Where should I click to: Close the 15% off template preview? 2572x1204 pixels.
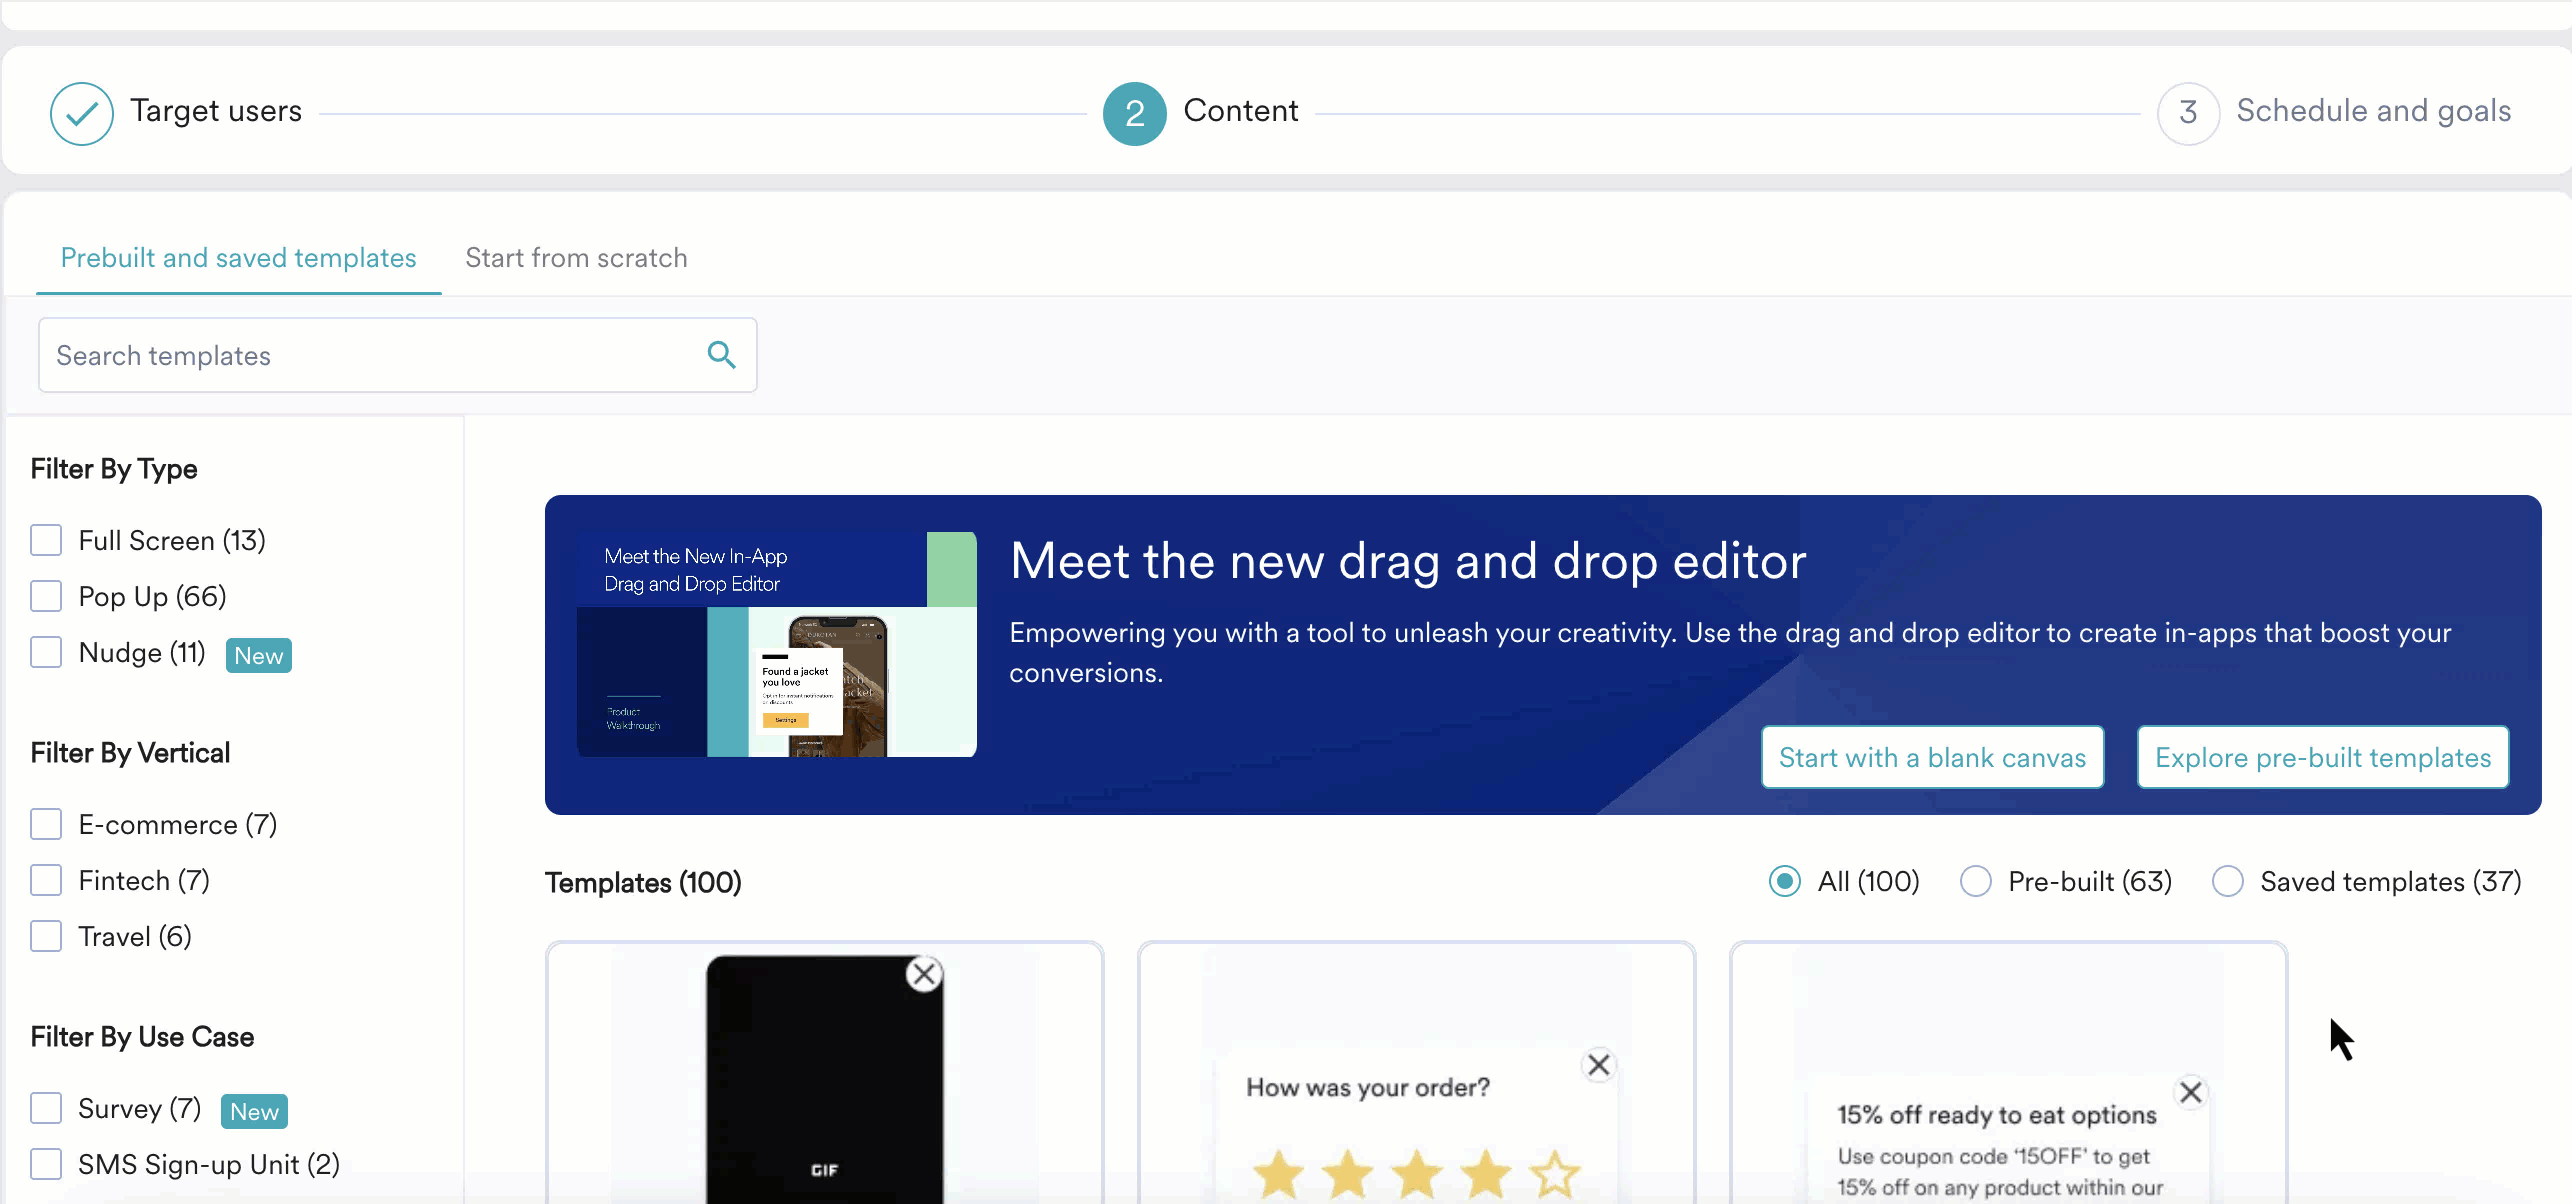point(2191,1092)
